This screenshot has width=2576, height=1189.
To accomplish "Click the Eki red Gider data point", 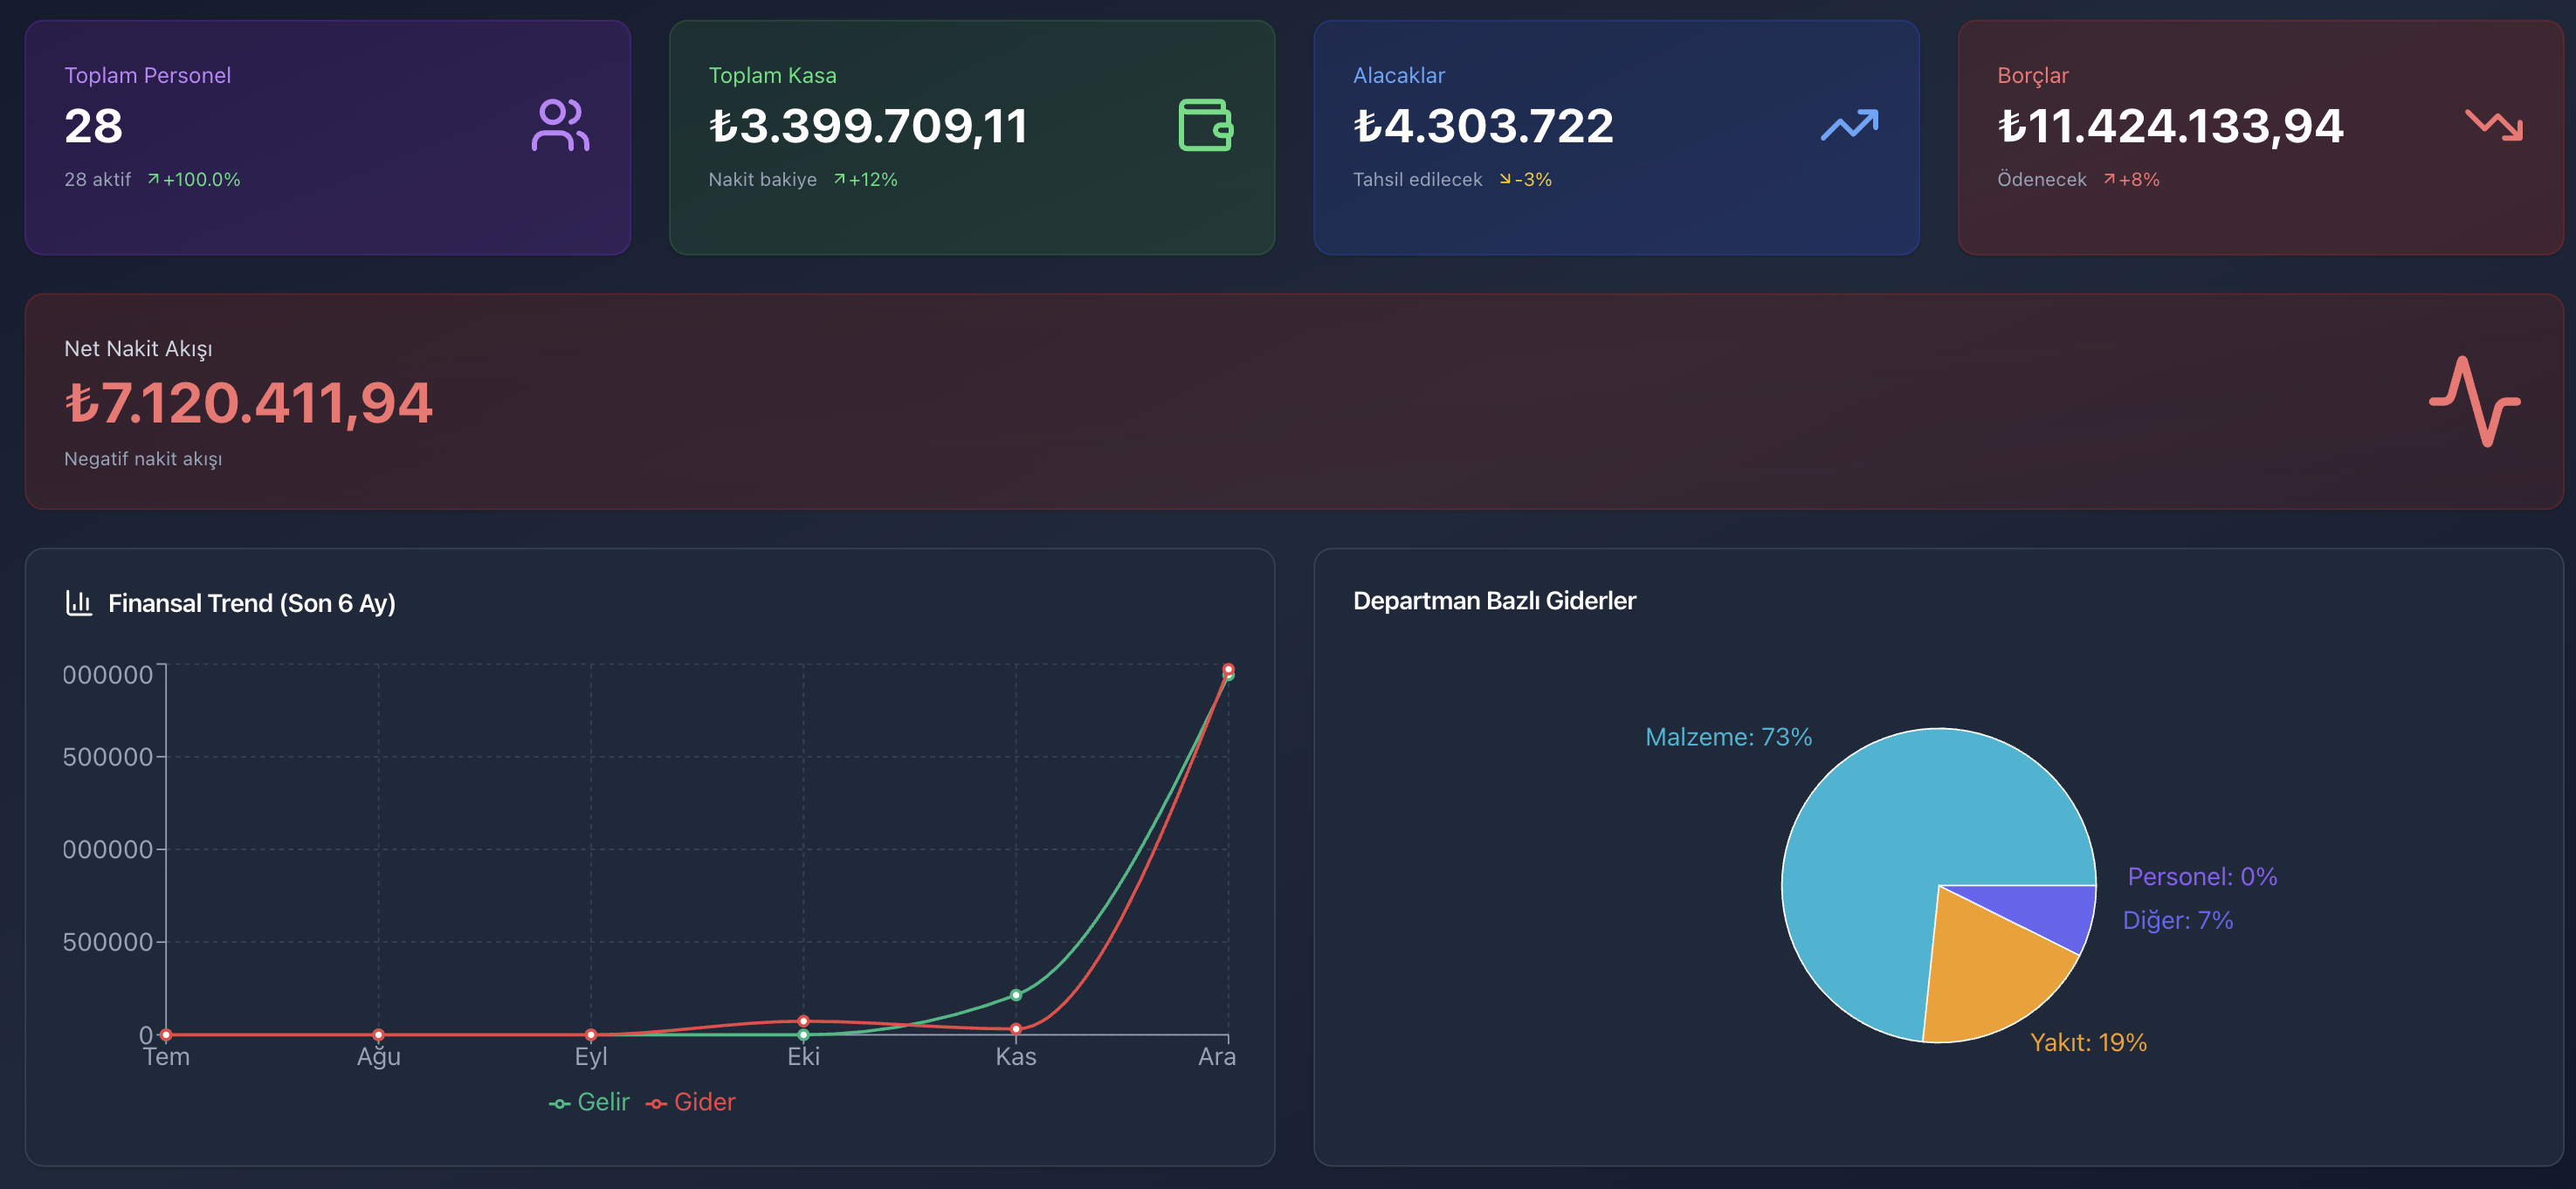I will pos(803,1021).
